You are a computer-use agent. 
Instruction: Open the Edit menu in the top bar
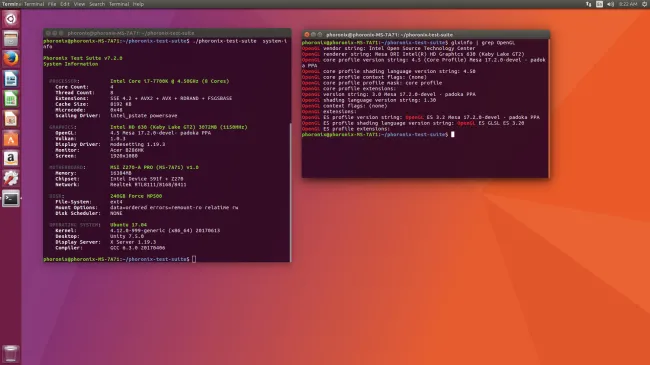point(65,4)
